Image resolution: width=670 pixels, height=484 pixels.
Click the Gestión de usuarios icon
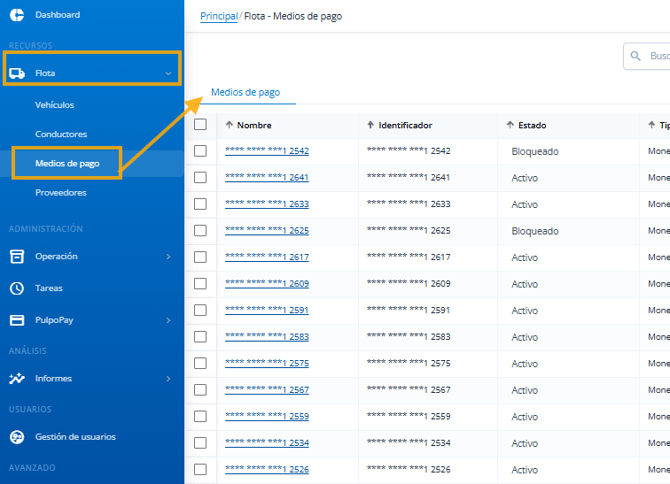point(17,437)
